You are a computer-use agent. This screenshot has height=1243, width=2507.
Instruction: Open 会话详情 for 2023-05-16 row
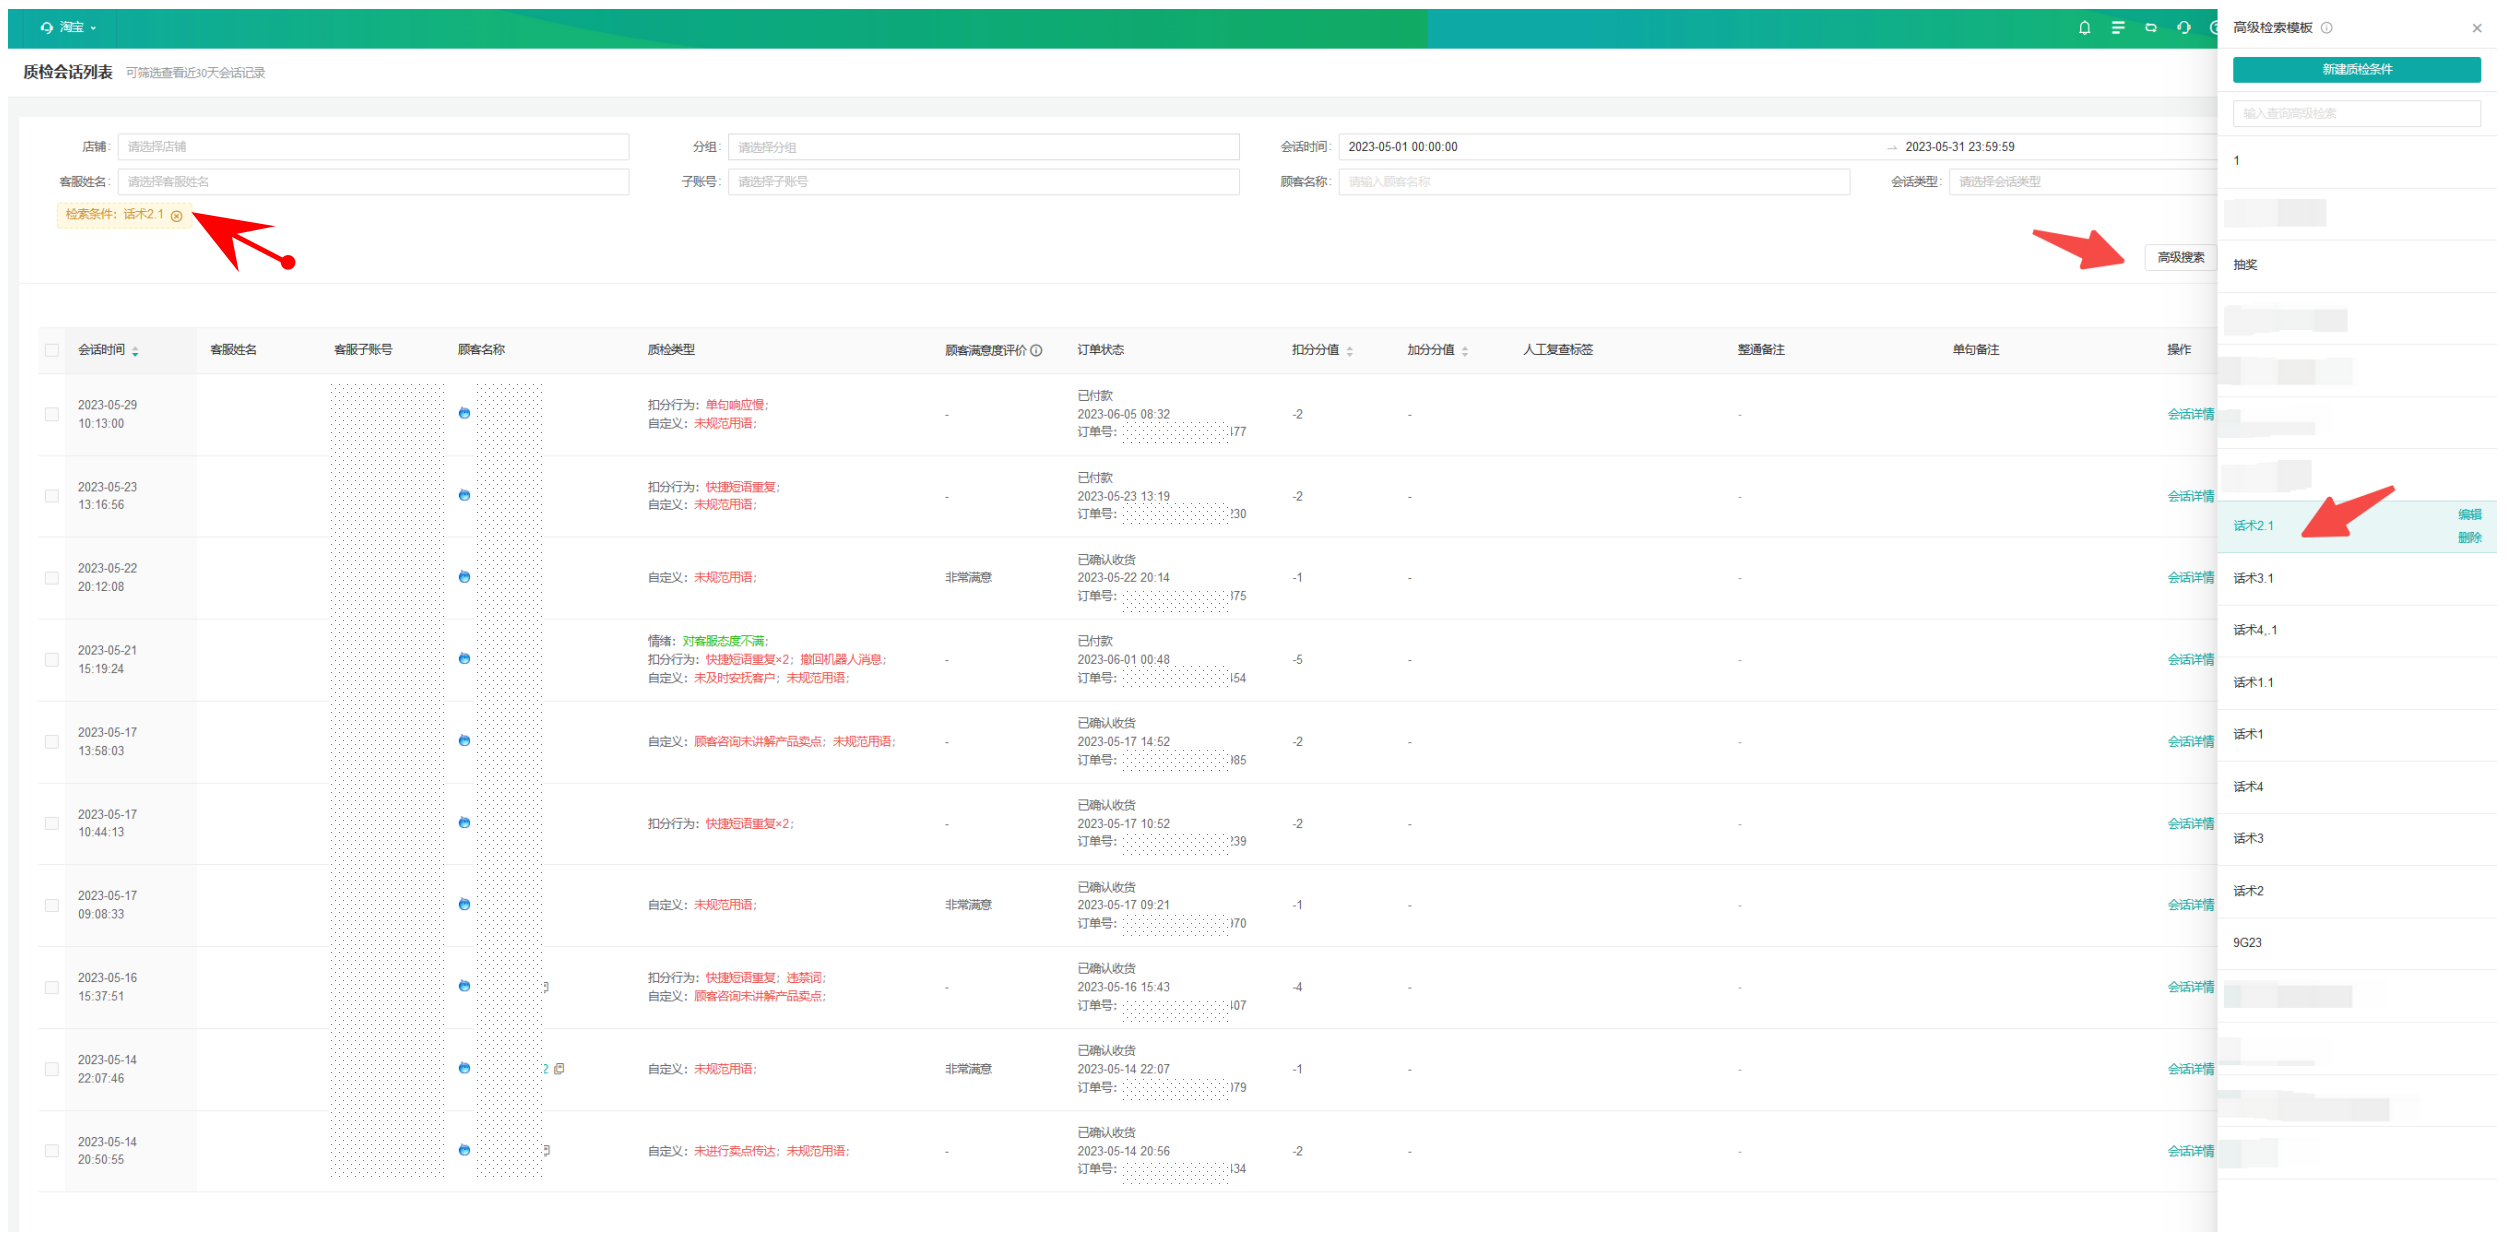click(x=2191, y=988)
